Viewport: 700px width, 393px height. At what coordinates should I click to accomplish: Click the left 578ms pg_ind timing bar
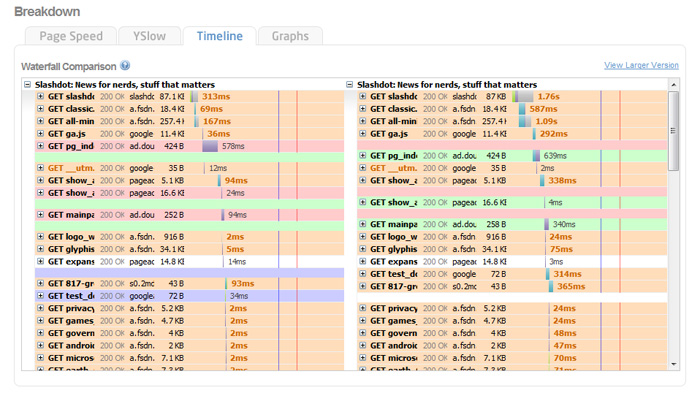[x=210, y=146]
